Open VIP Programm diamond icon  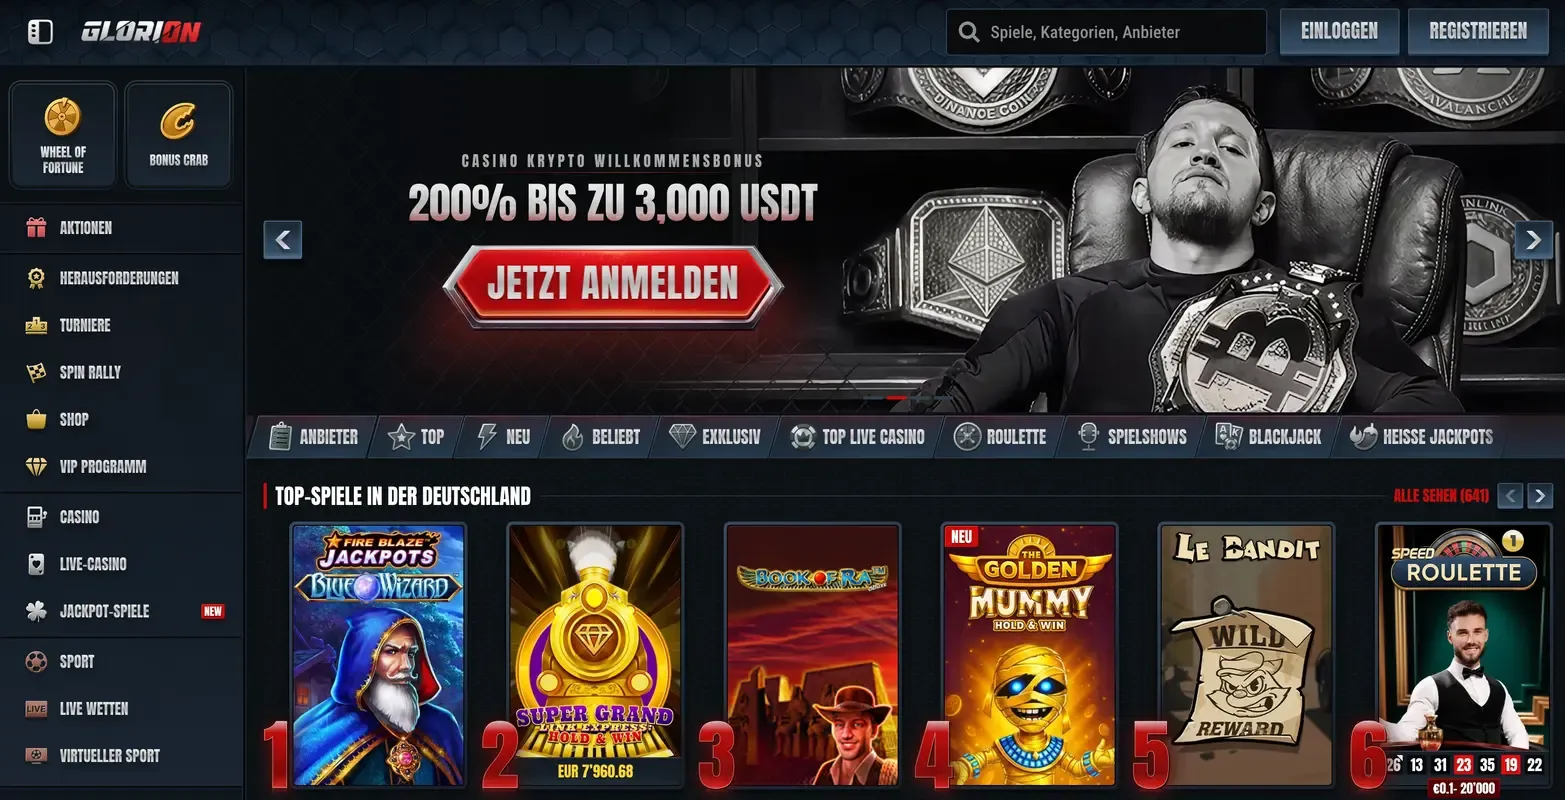(36, 466)
